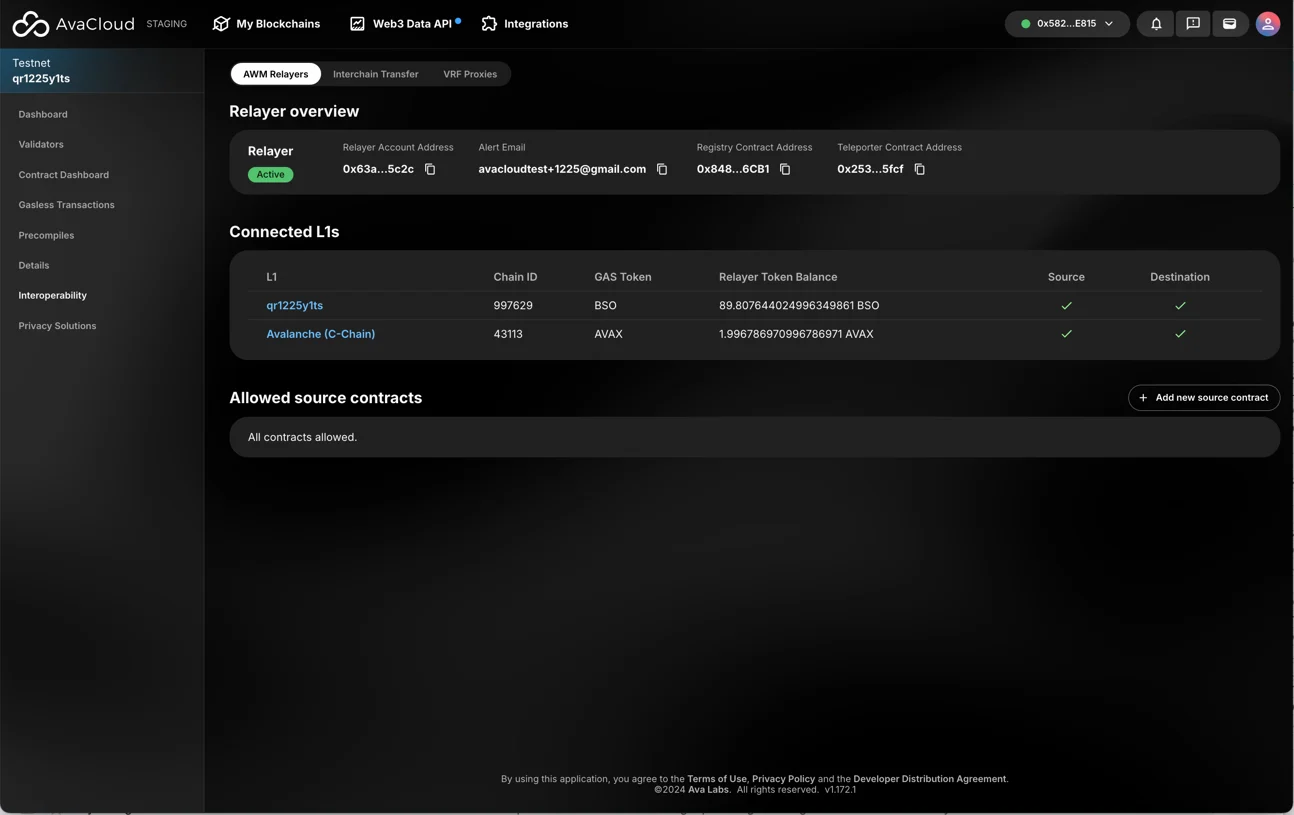This screenshot has width=1294, height=815.
Task: Click the BSO gas token cell
Action: pyautogui.click(x=605, y=305)
